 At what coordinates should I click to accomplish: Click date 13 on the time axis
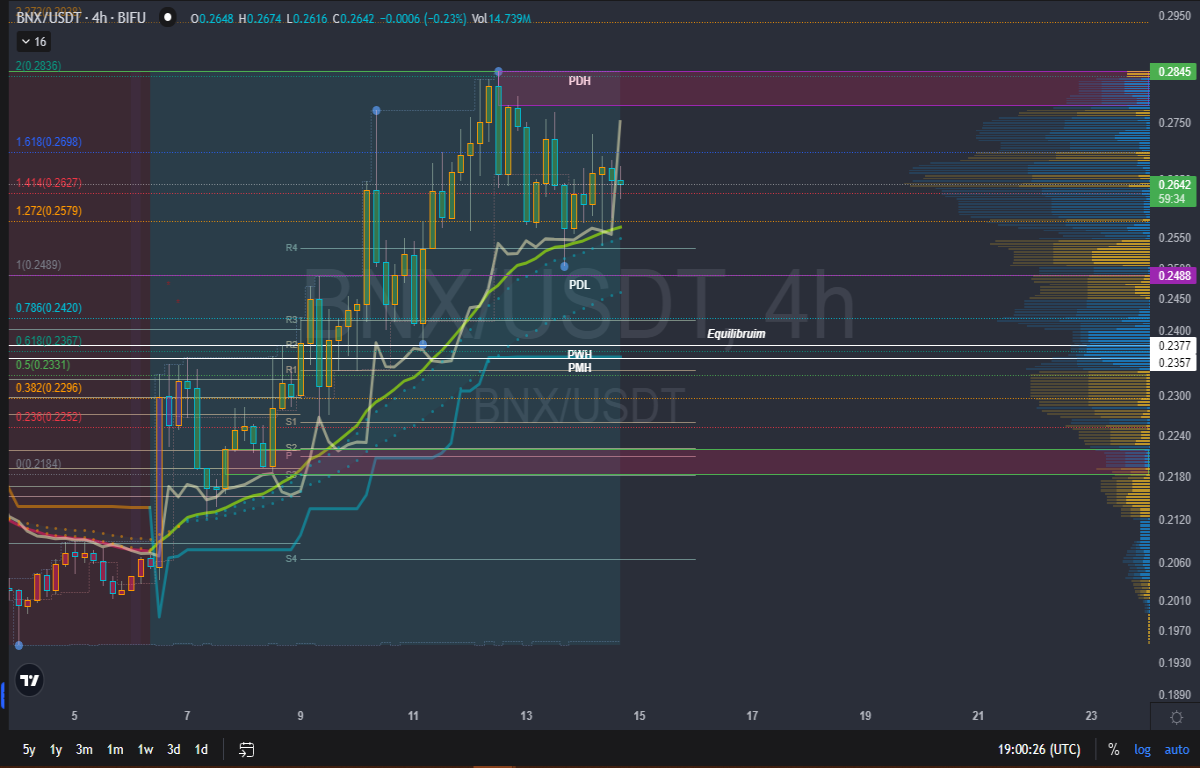(527, 716)
